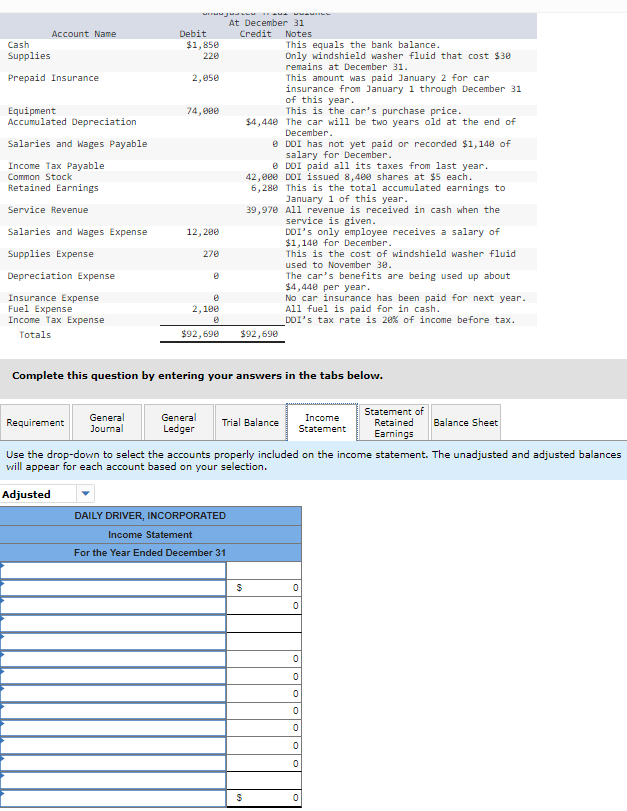This screenshot has height=811, width=627.
Task: Click the Income Statement title header
Action: [150, 534]
